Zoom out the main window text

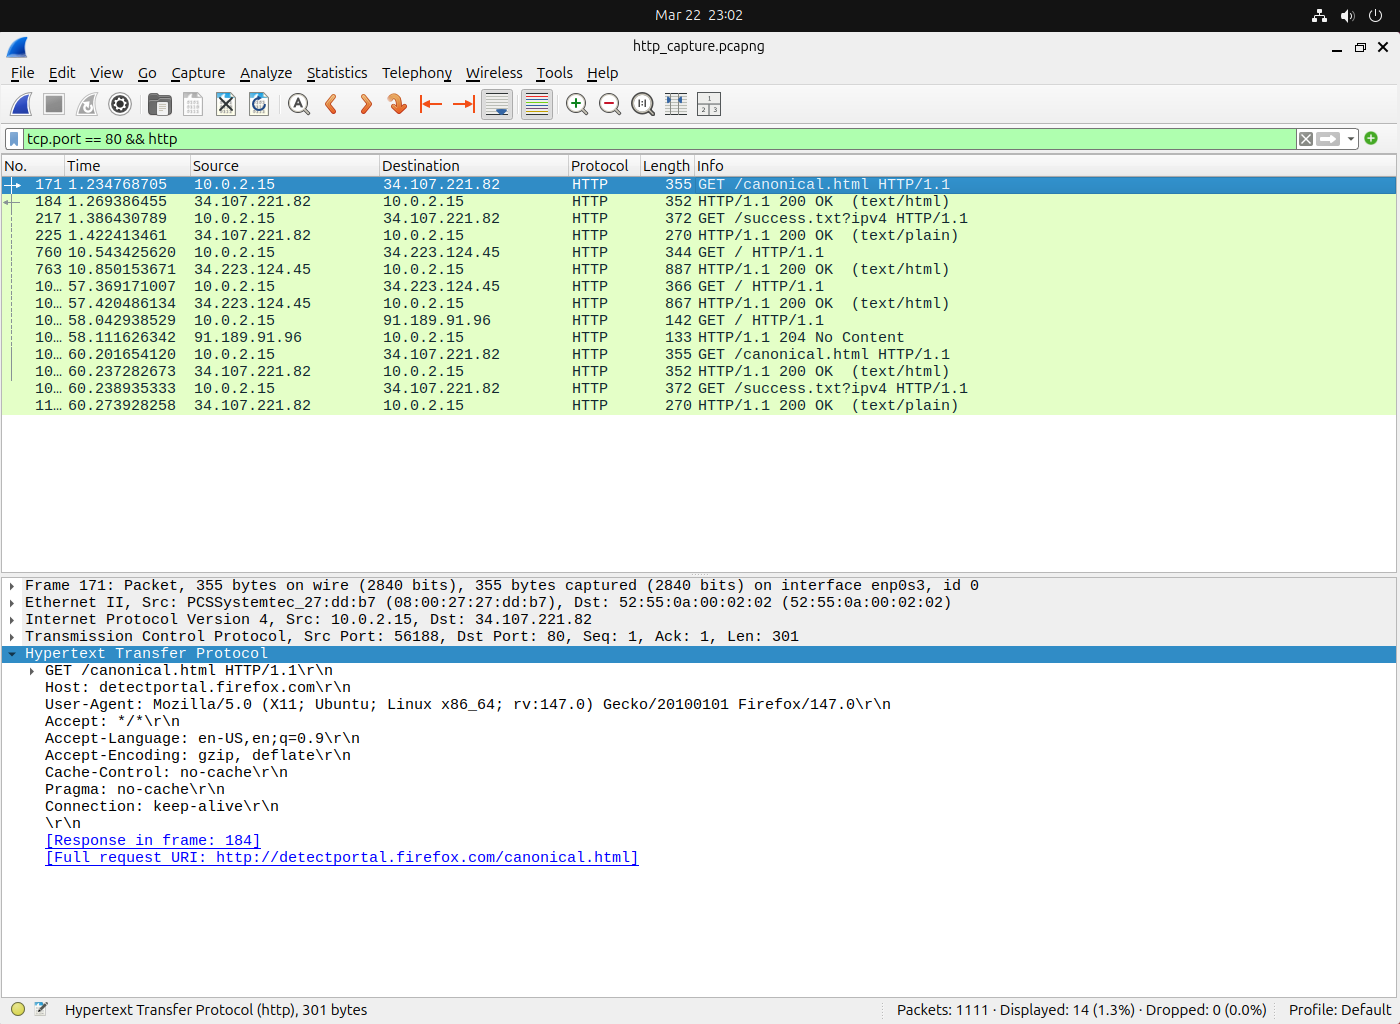point(610,104)
